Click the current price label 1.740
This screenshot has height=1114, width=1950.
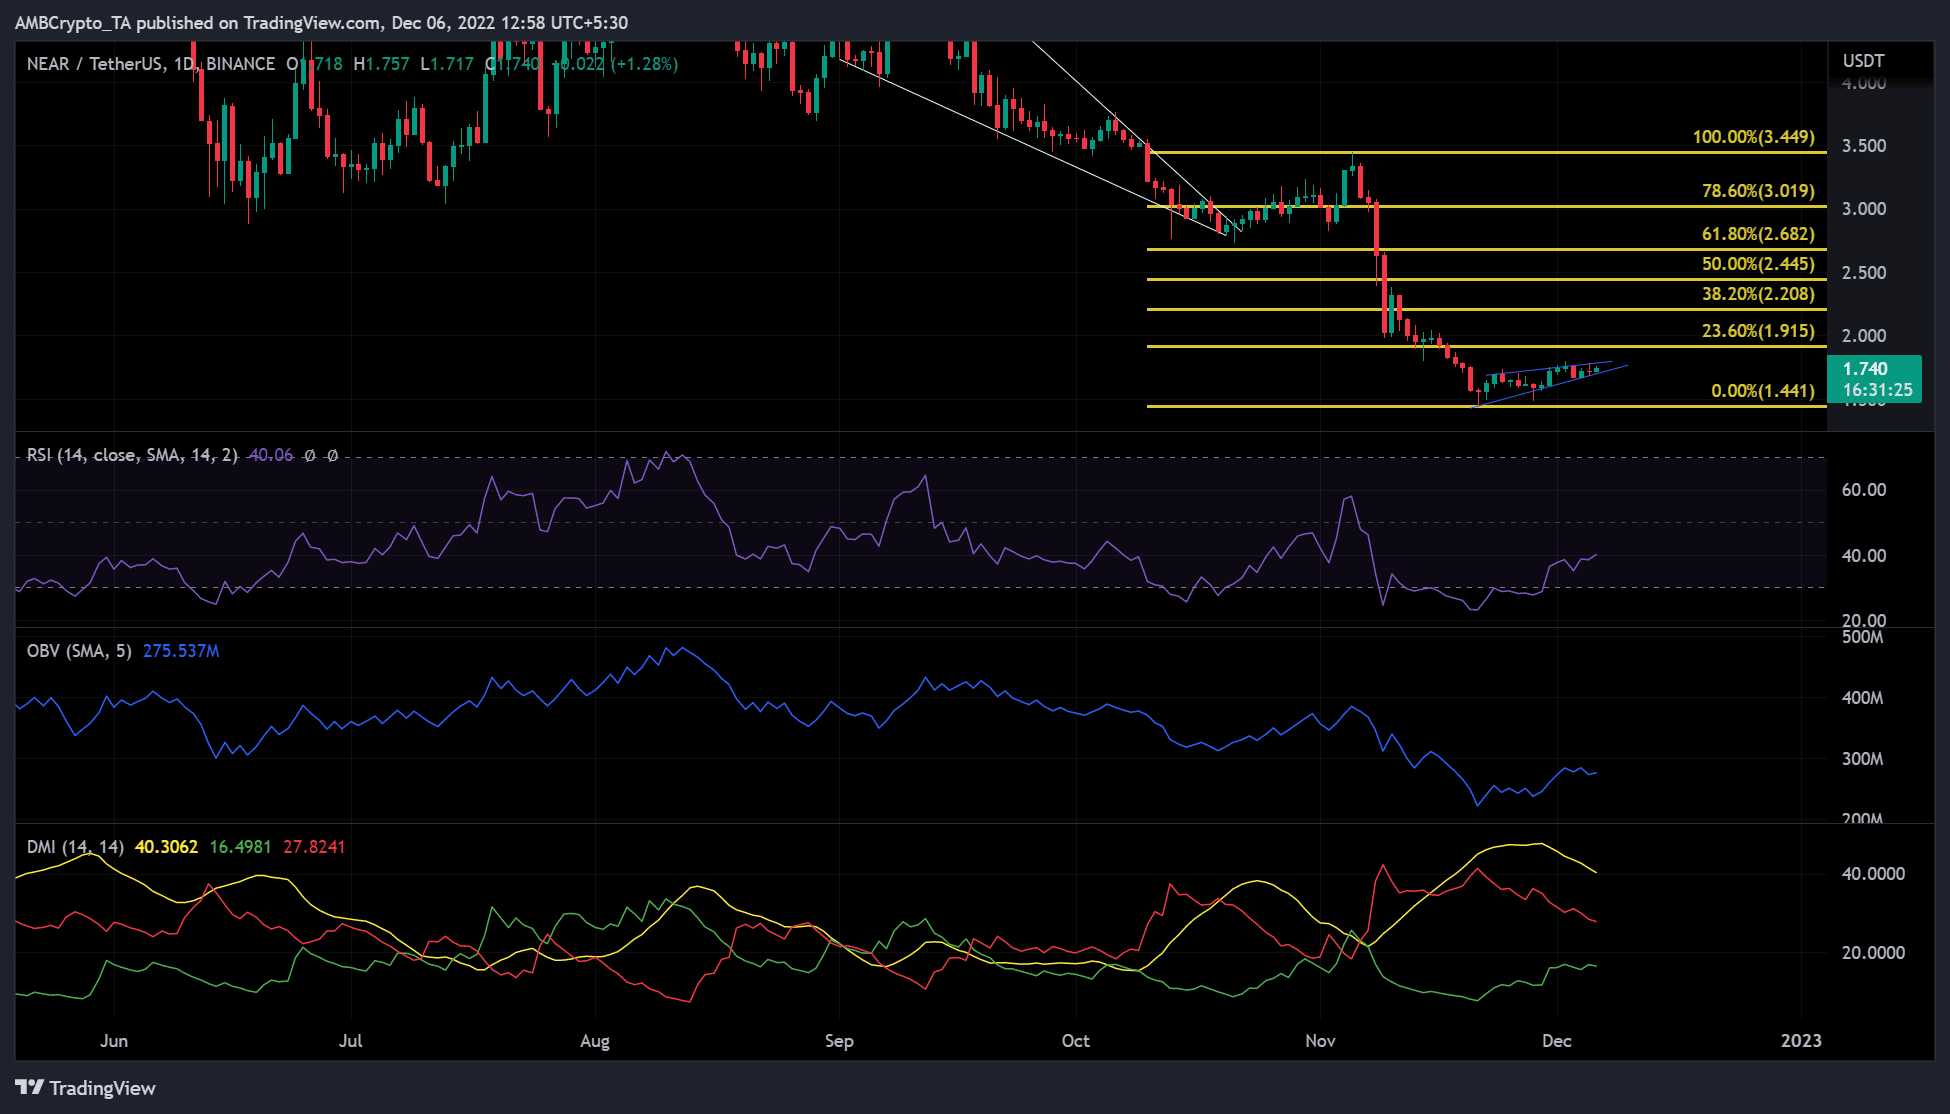click(x=1865, y=369)
